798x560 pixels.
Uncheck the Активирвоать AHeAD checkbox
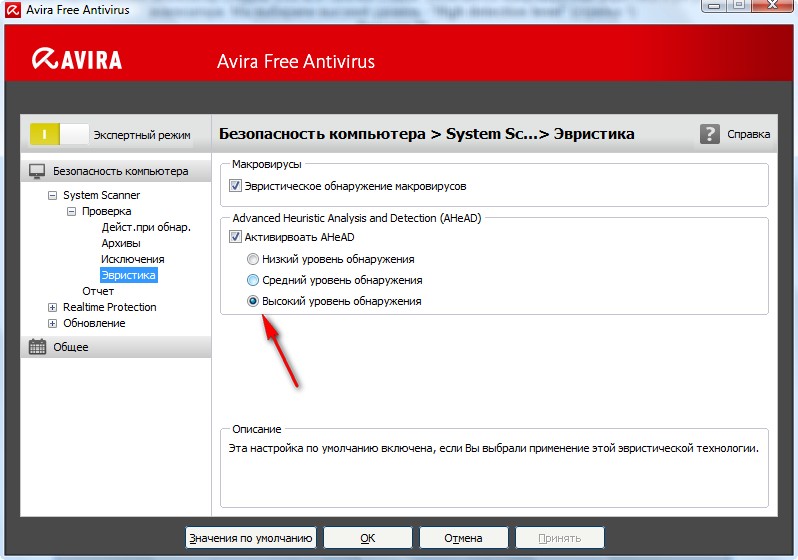(235, 237)
